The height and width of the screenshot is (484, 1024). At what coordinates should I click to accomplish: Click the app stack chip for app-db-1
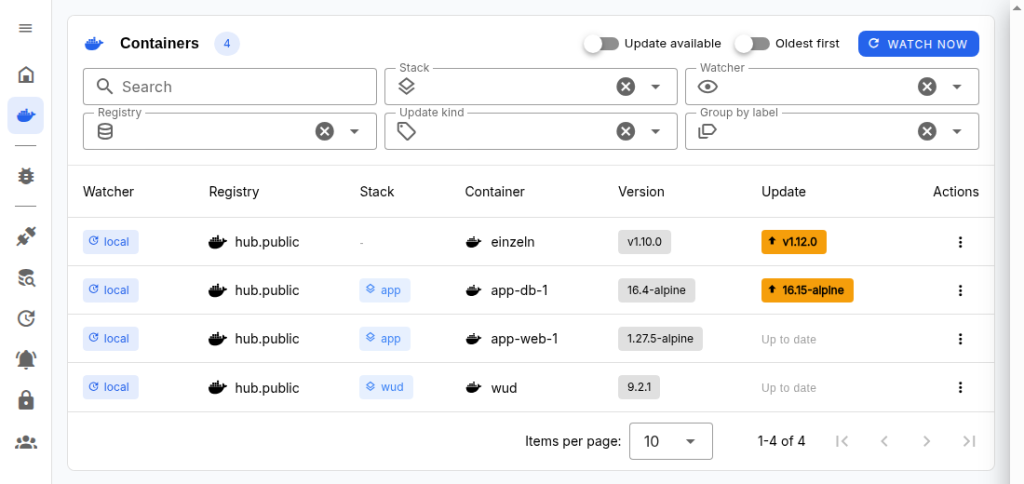pyautogui.click(x=385, y=290)
